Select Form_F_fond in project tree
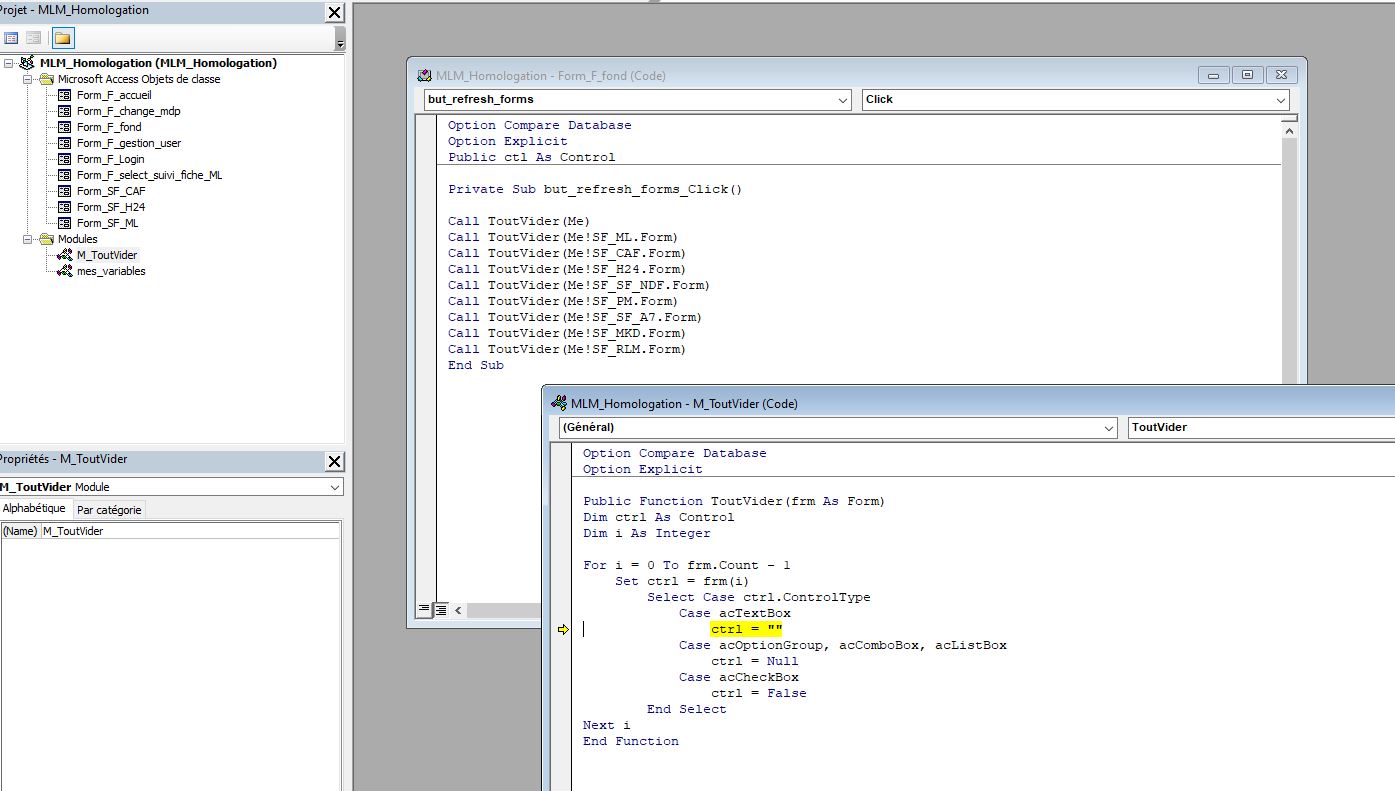The image size is (1395, 791). tap(109, 127)
